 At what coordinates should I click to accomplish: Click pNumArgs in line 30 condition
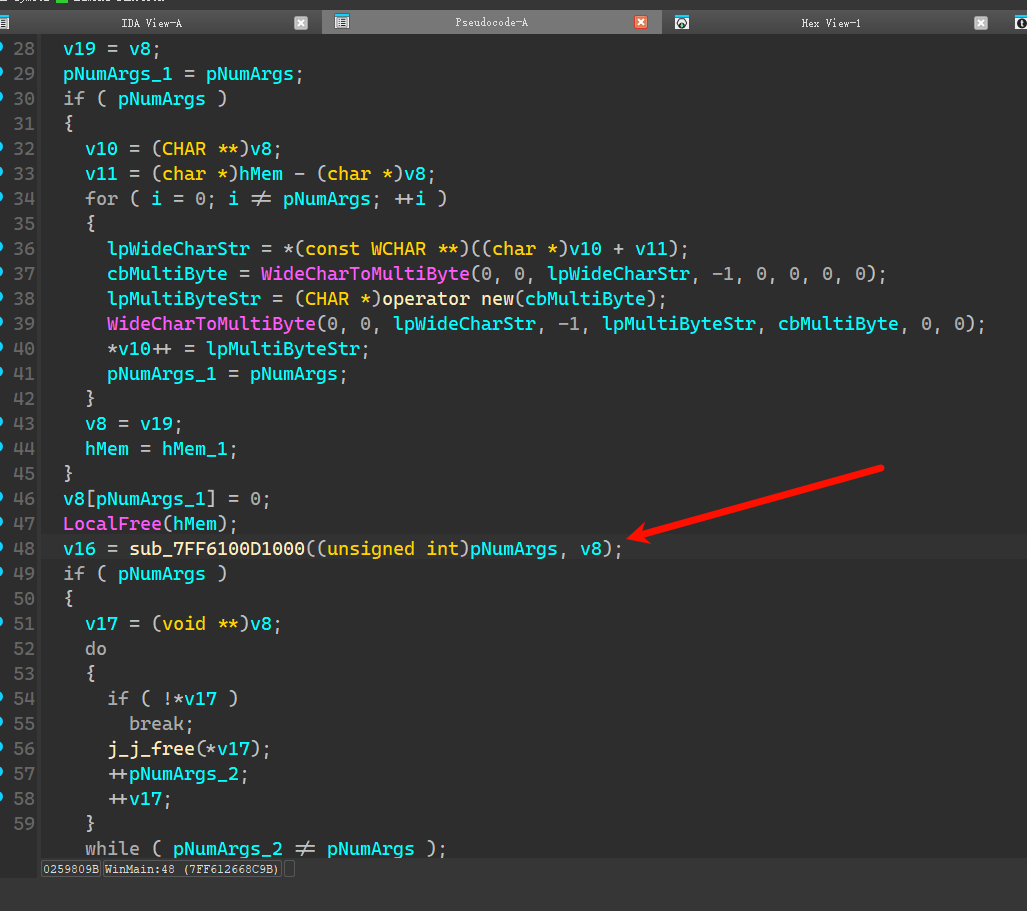click(162, 99)
